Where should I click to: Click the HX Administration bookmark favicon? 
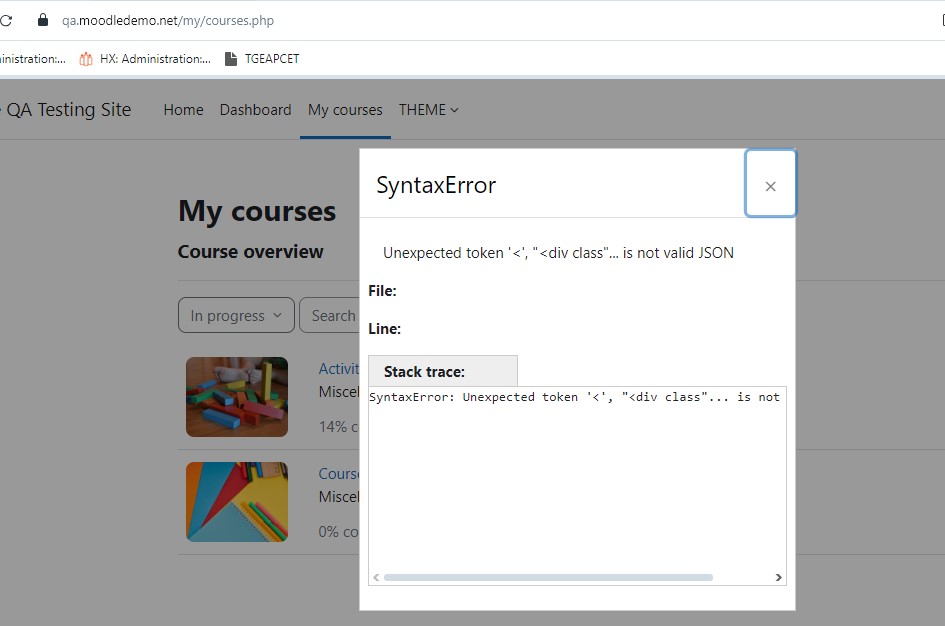pos(86,58)
